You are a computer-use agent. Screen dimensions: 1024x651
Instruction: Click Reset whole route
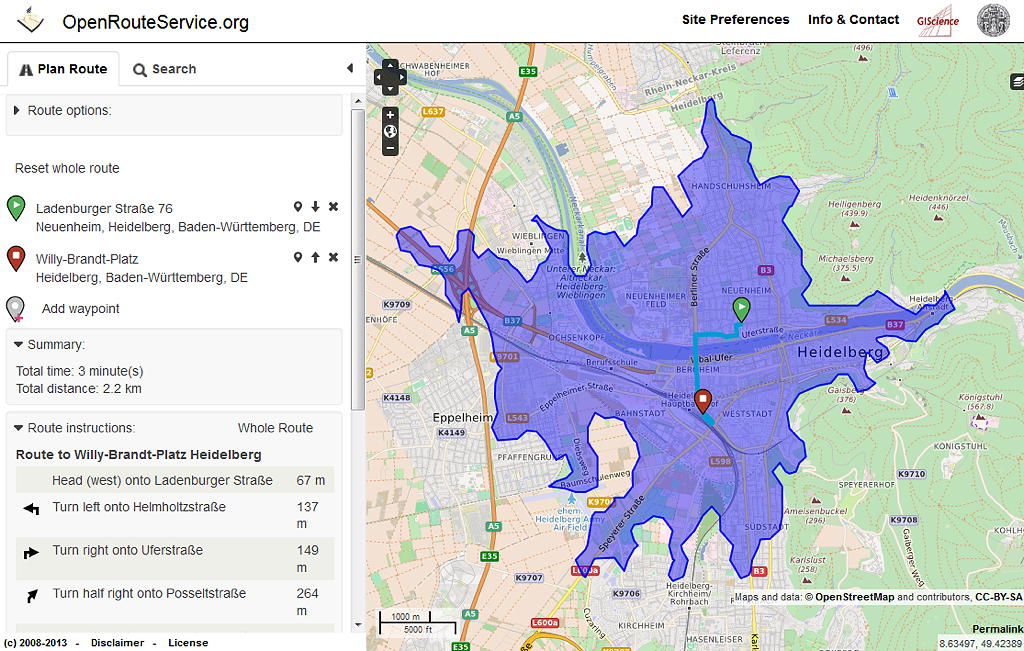[x=67, y=168]
